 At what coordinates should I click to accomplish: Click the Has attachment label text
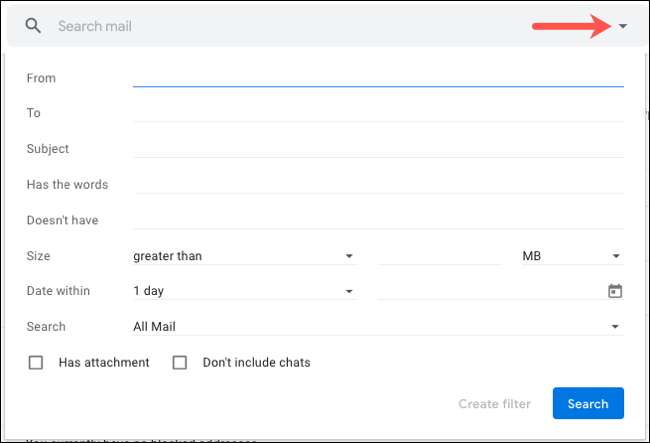[x=104, y=363]
